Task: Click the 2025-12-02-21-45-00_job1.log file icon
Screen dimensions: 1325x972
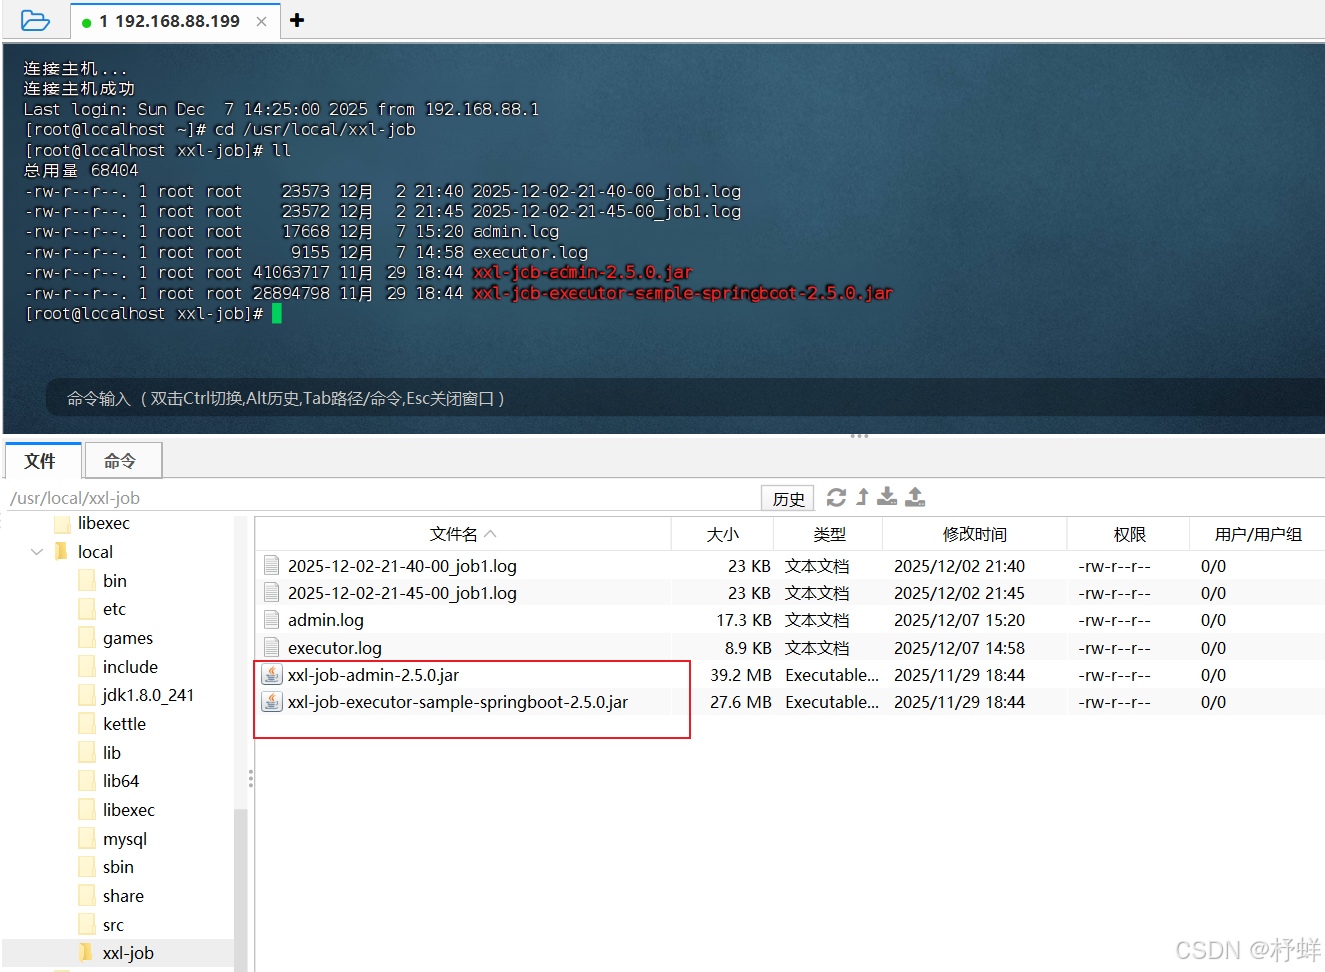Action: 271,592
